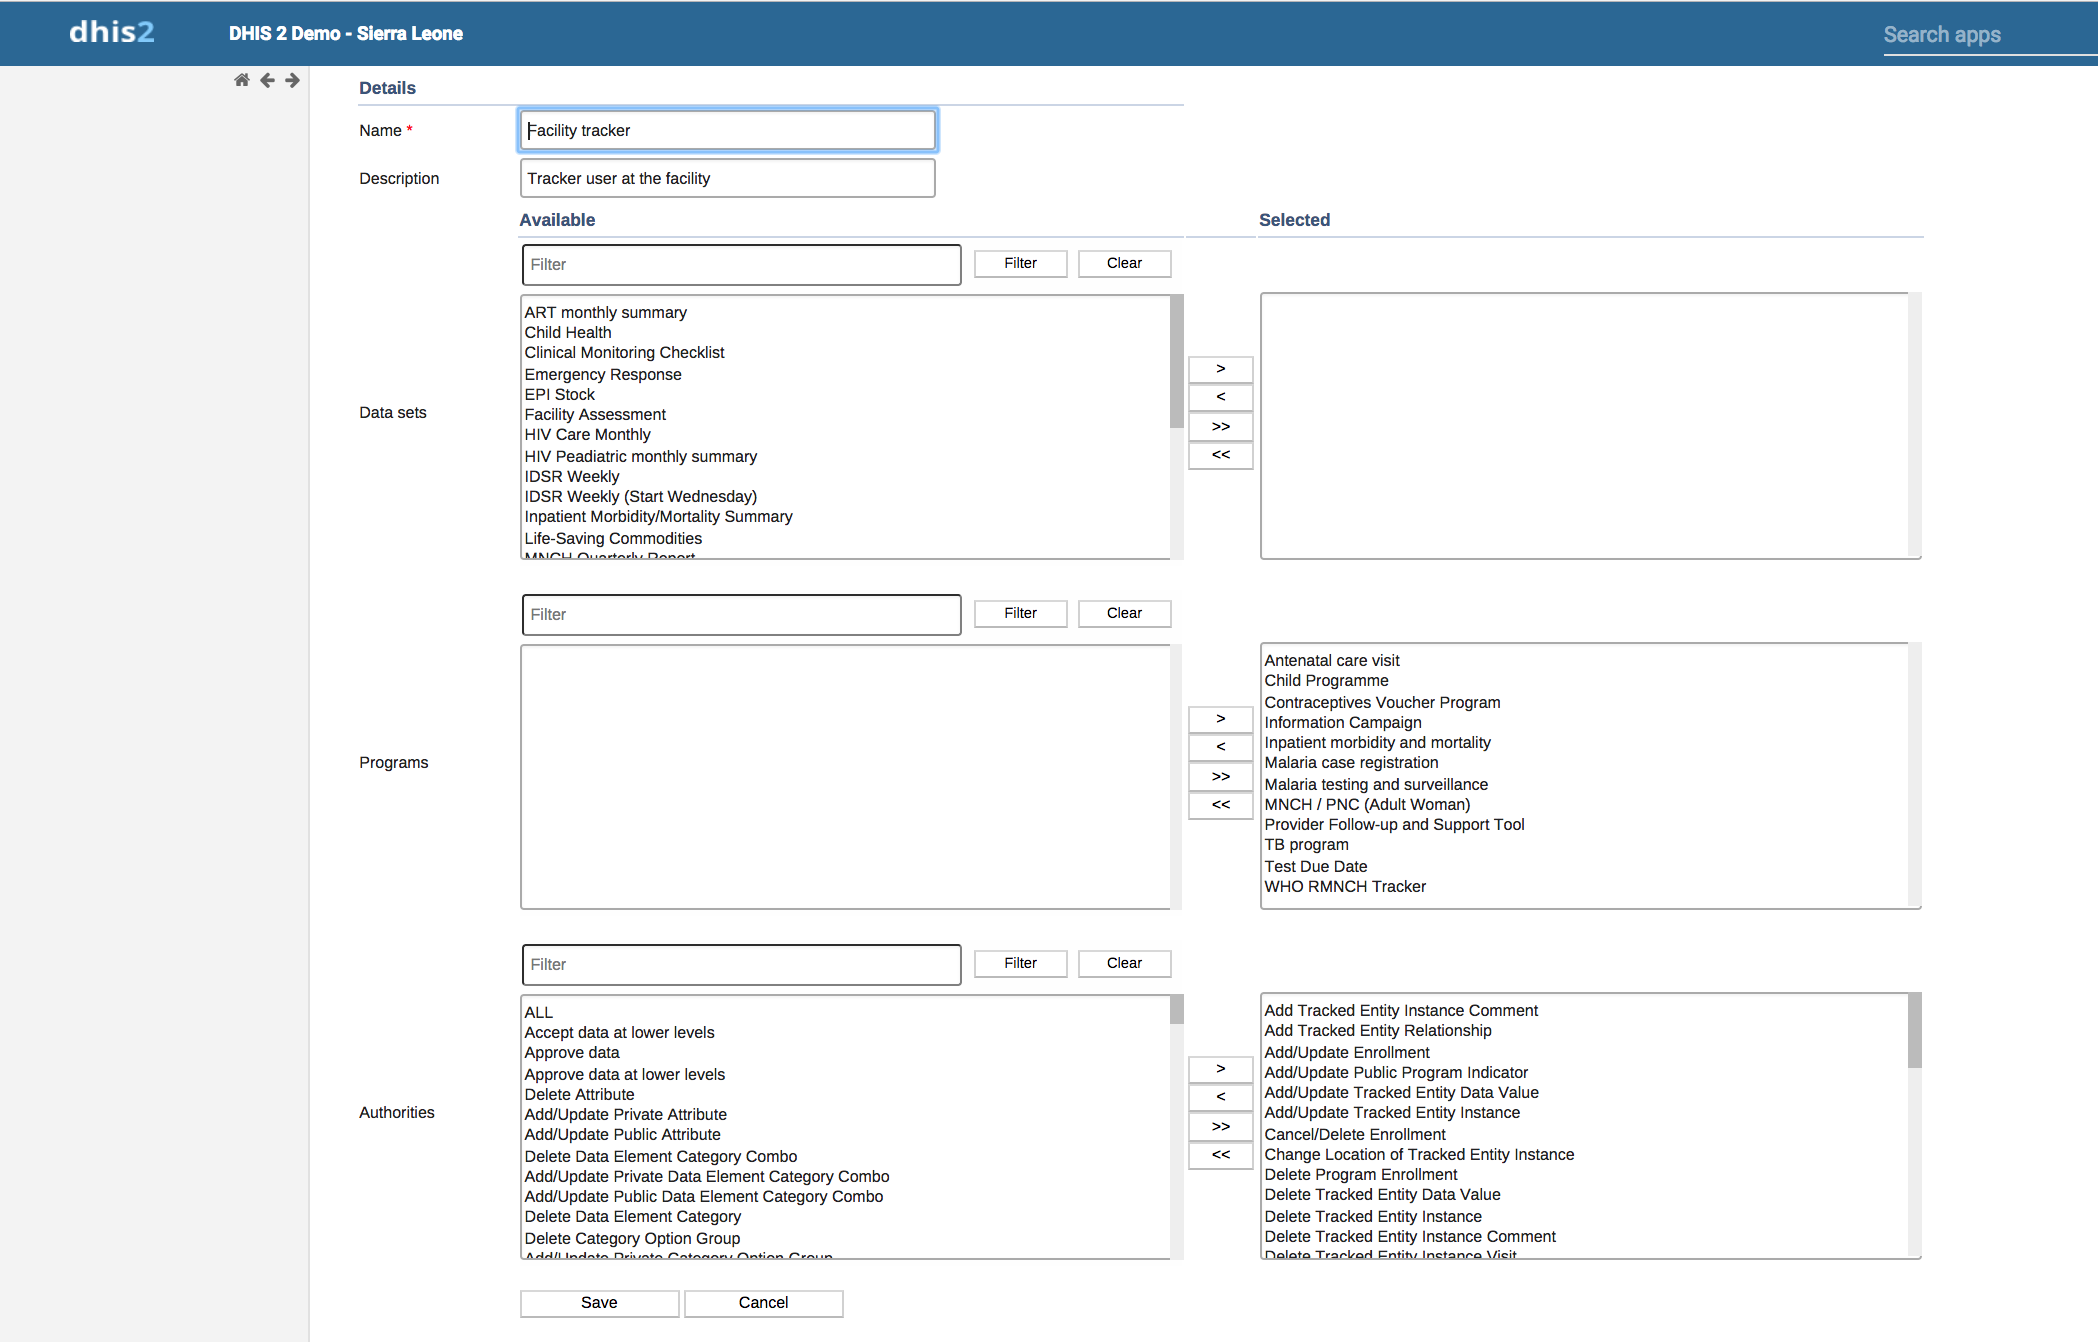Remove selected authority with < button

[x=1220, y=1097]
